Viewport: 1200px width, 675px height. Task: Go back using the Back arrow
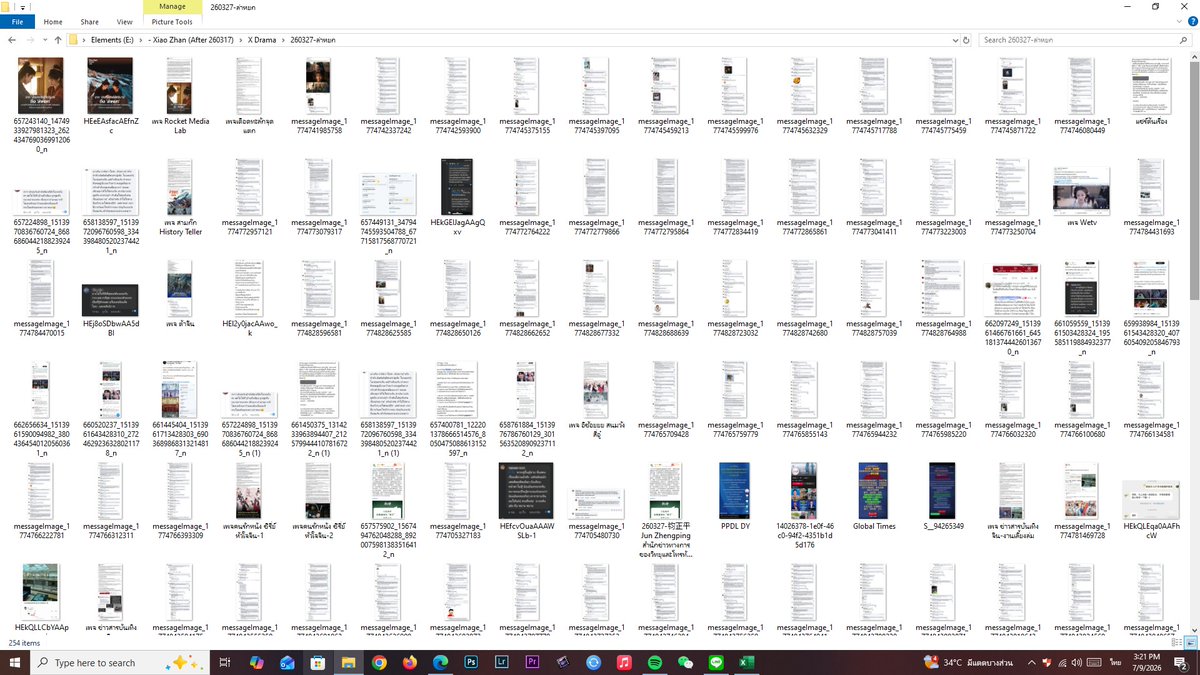coord(12,40)
